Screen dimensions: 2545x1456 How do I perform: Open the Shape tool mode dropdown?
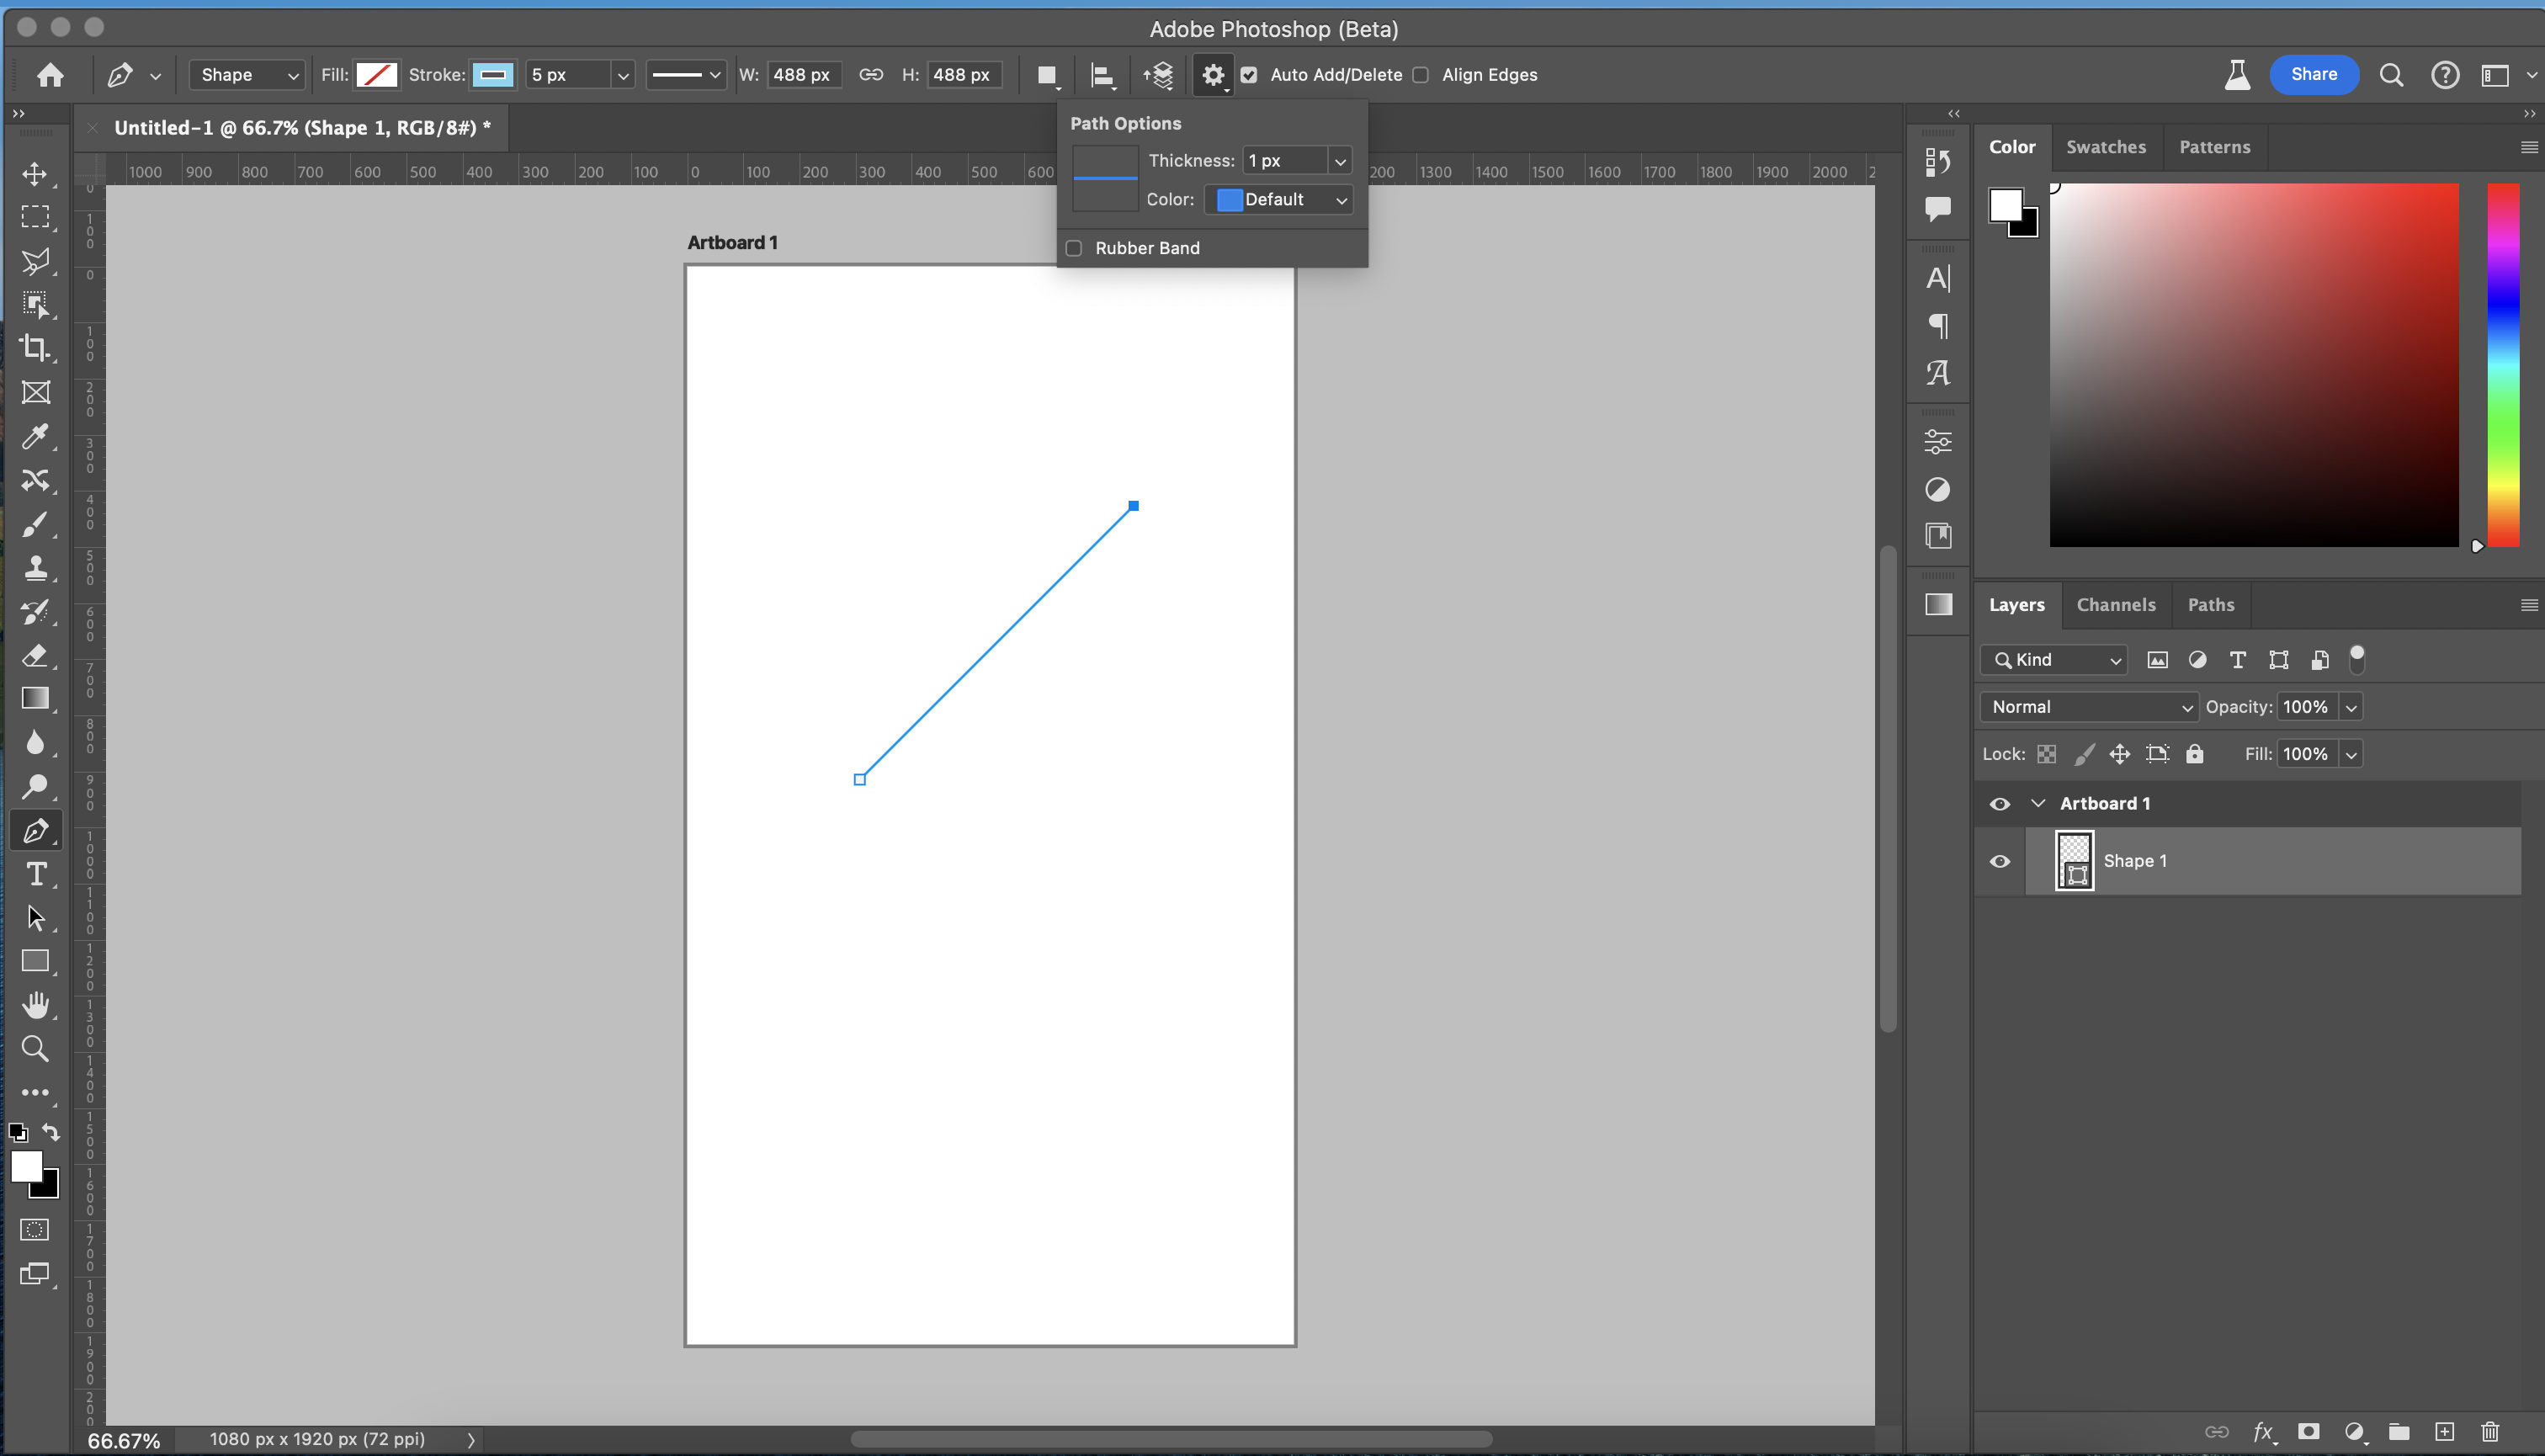247,75
